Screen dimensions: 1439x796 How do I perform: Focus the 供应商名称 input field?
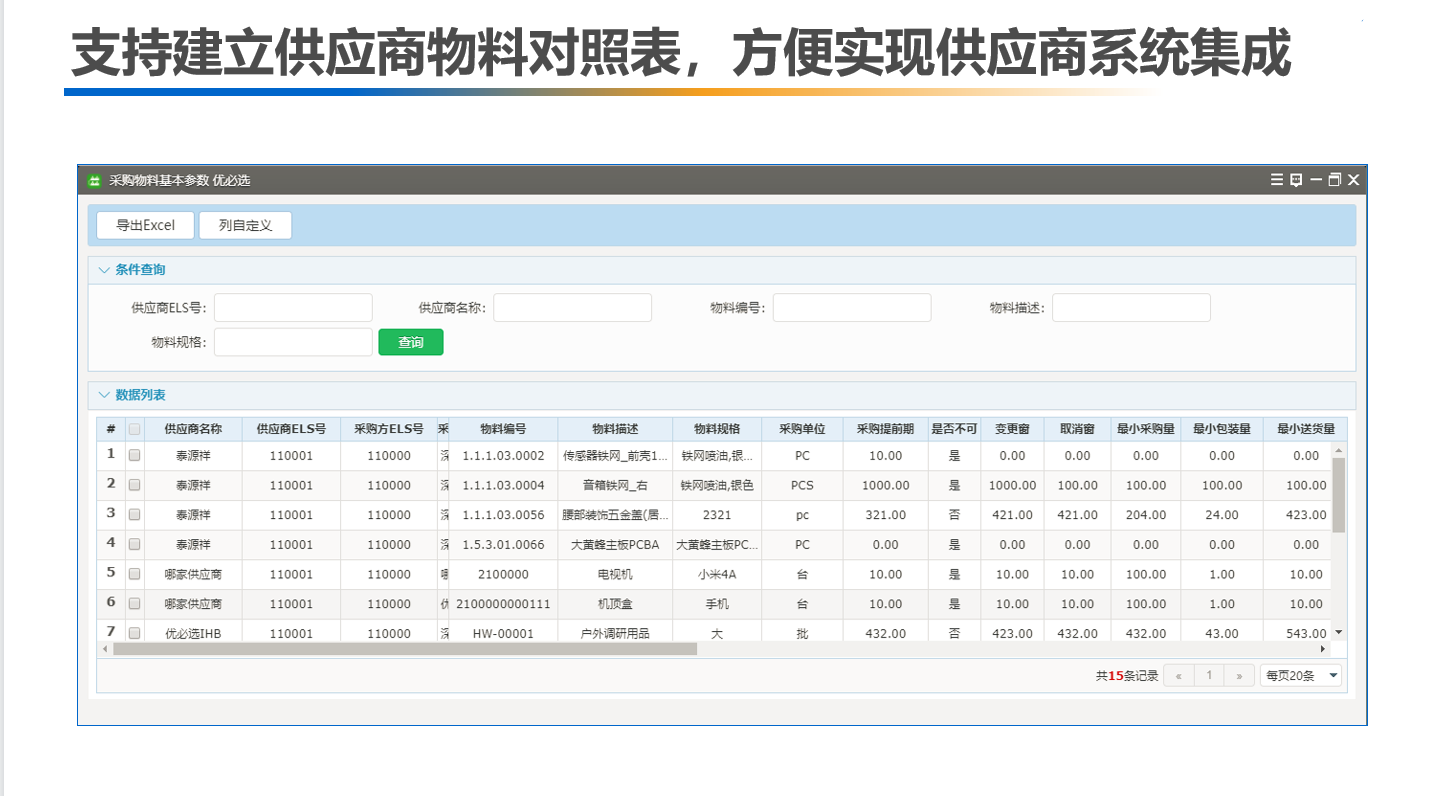(572, 307)
